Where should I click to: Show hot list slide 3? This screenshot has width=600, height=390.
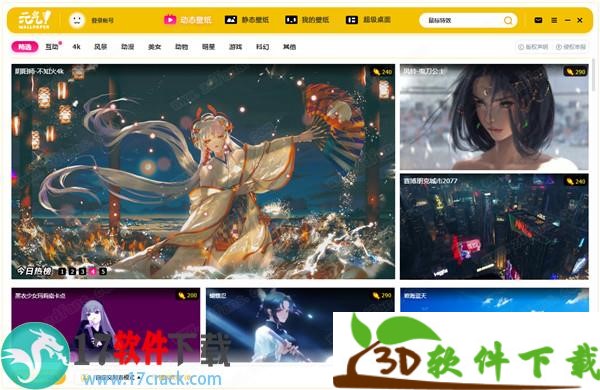pos(82,271)
